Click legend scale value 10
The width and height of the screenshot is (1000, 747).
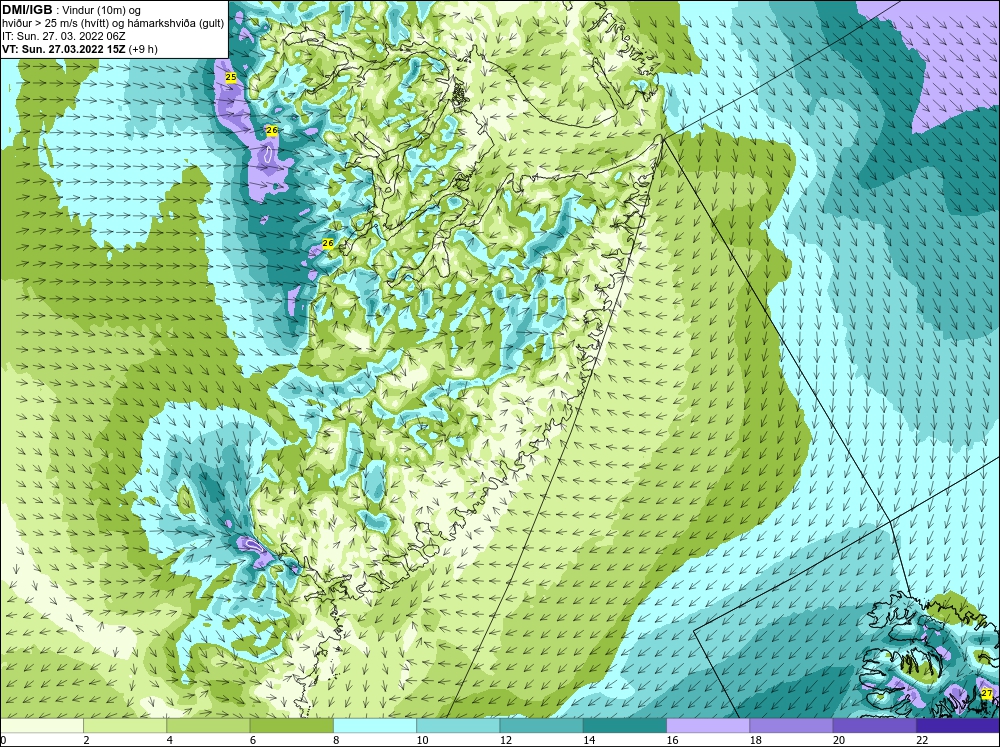point(422,740)
